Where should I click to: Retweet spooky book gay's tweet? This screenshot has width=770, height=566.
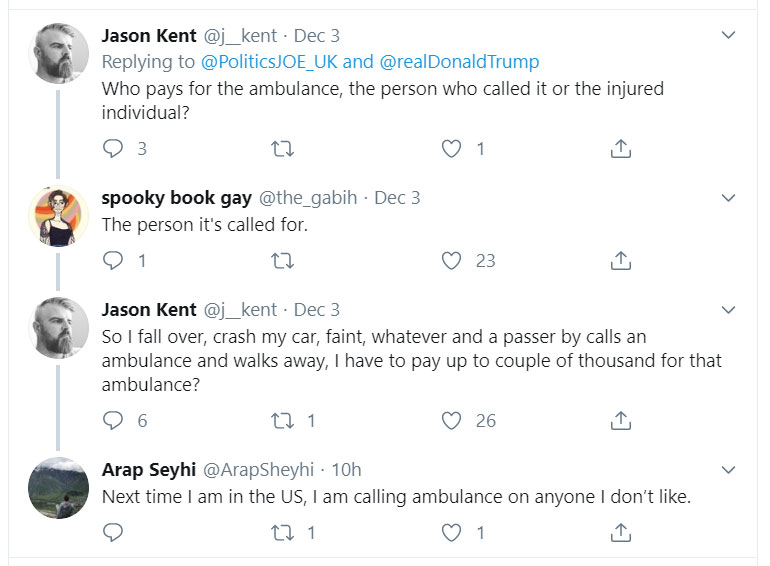282,261
